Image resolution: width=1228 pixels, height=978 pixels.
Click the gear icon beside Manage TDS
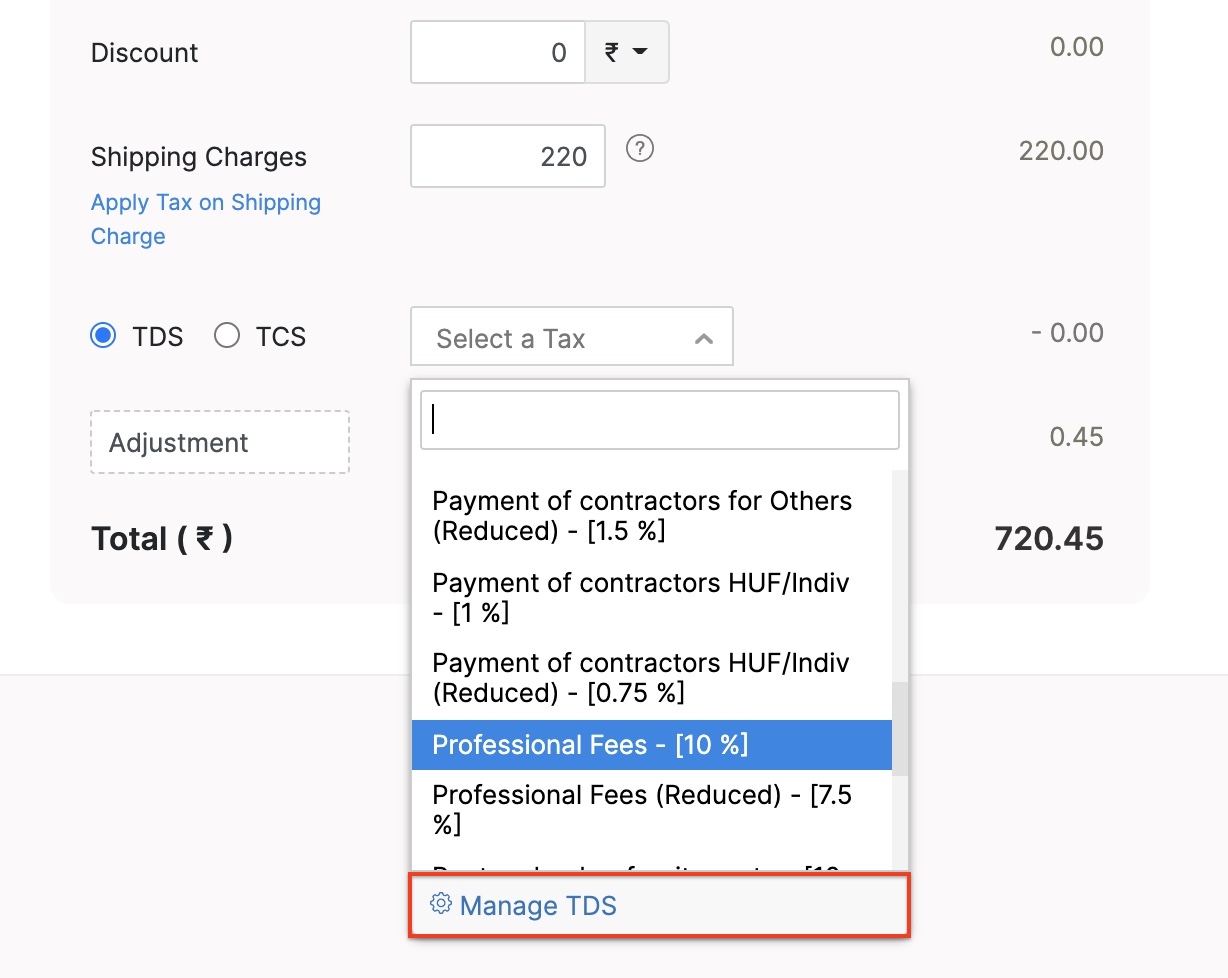[x=440, y=904]
